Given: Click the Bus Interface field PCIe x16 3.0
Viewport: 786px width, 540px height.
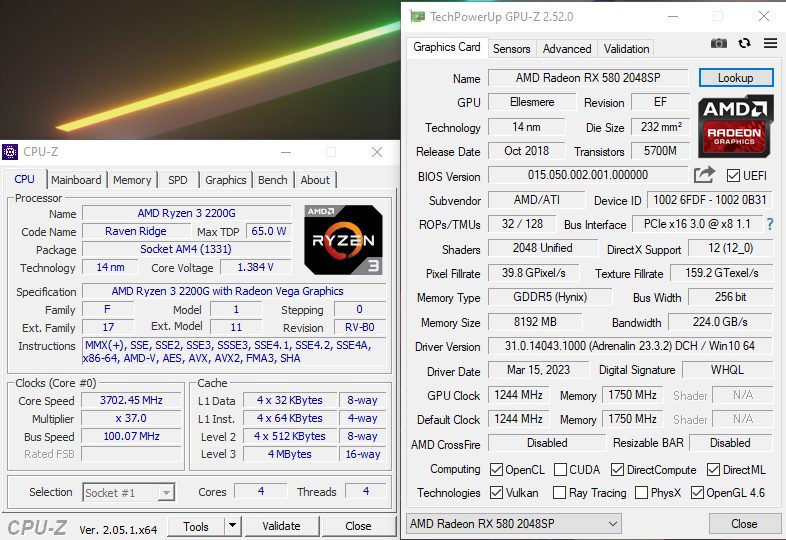Looking at the screenshot, I should click(x=697, y=224).
